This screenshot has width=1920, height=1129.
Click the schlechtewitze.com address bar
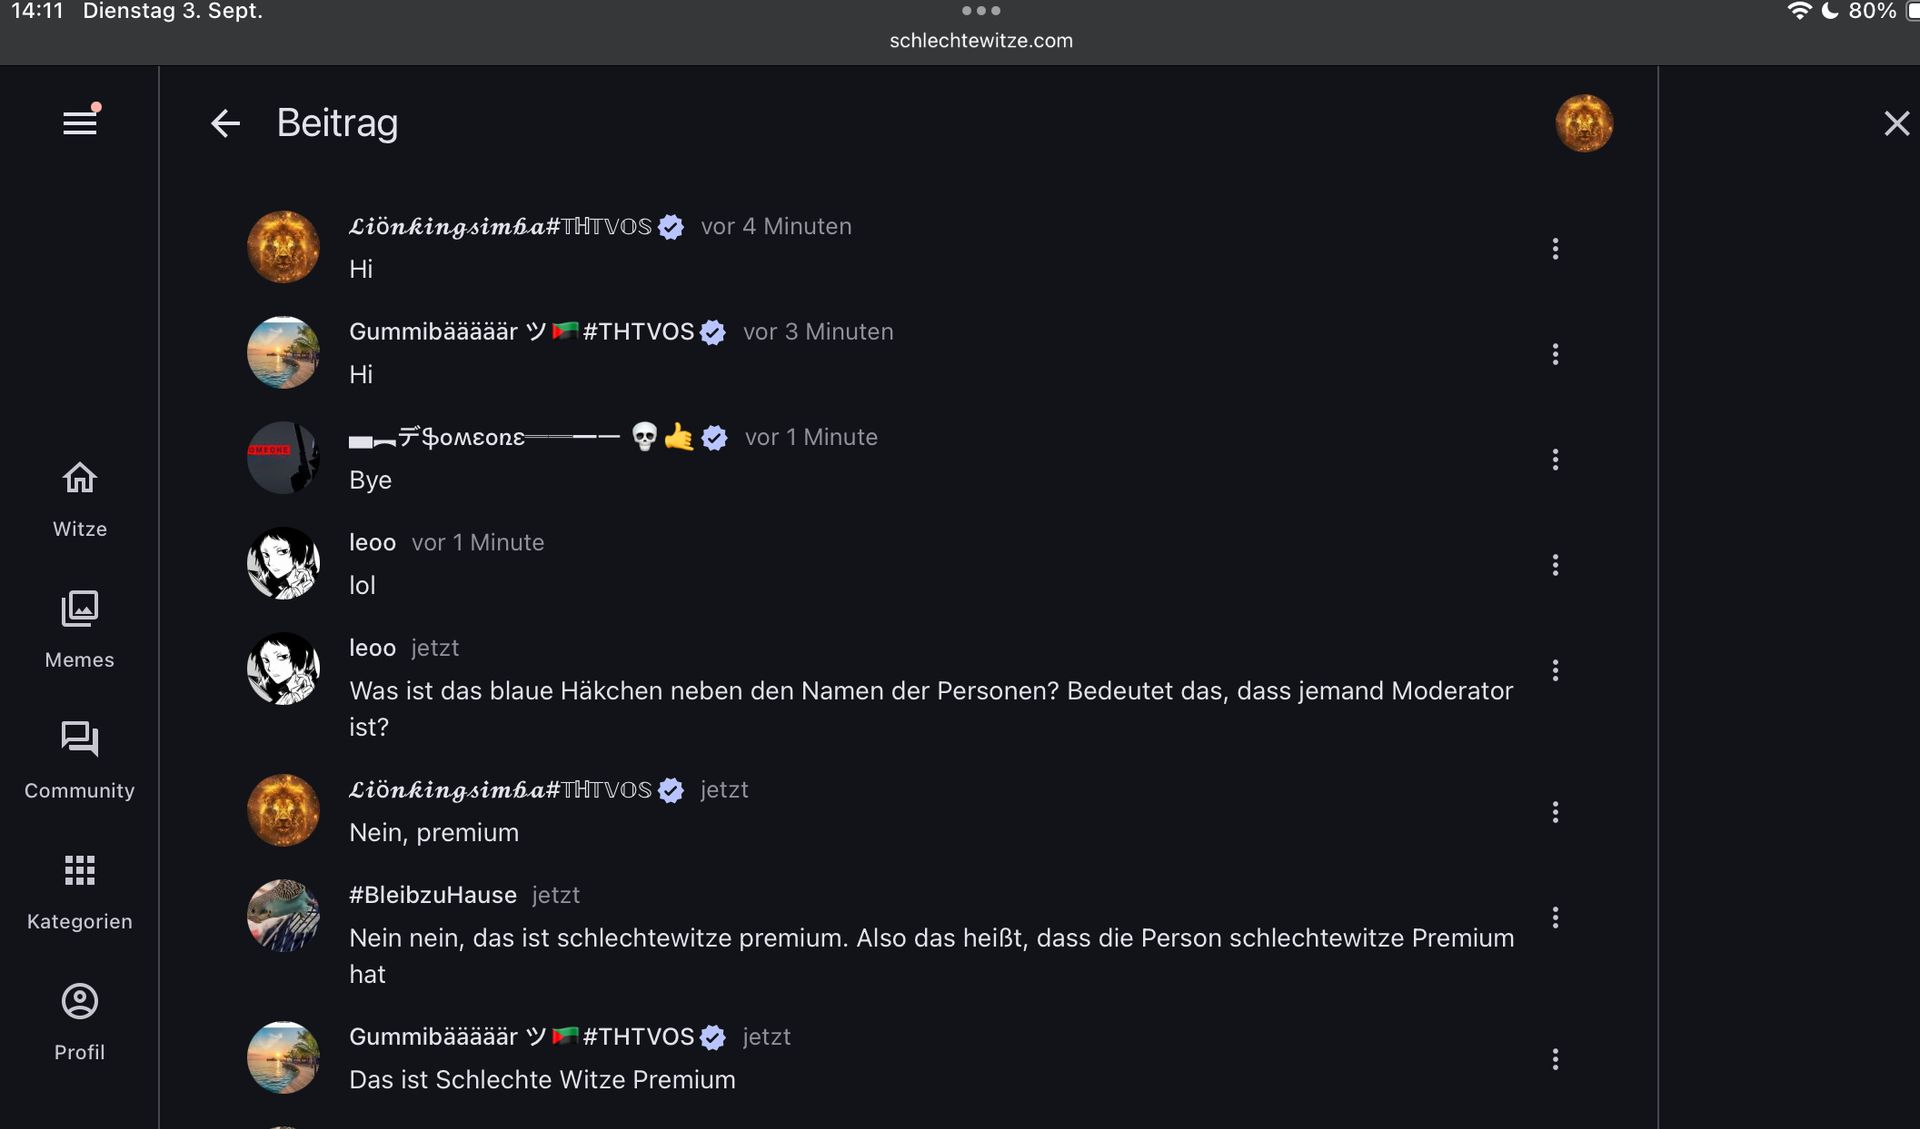980,41
